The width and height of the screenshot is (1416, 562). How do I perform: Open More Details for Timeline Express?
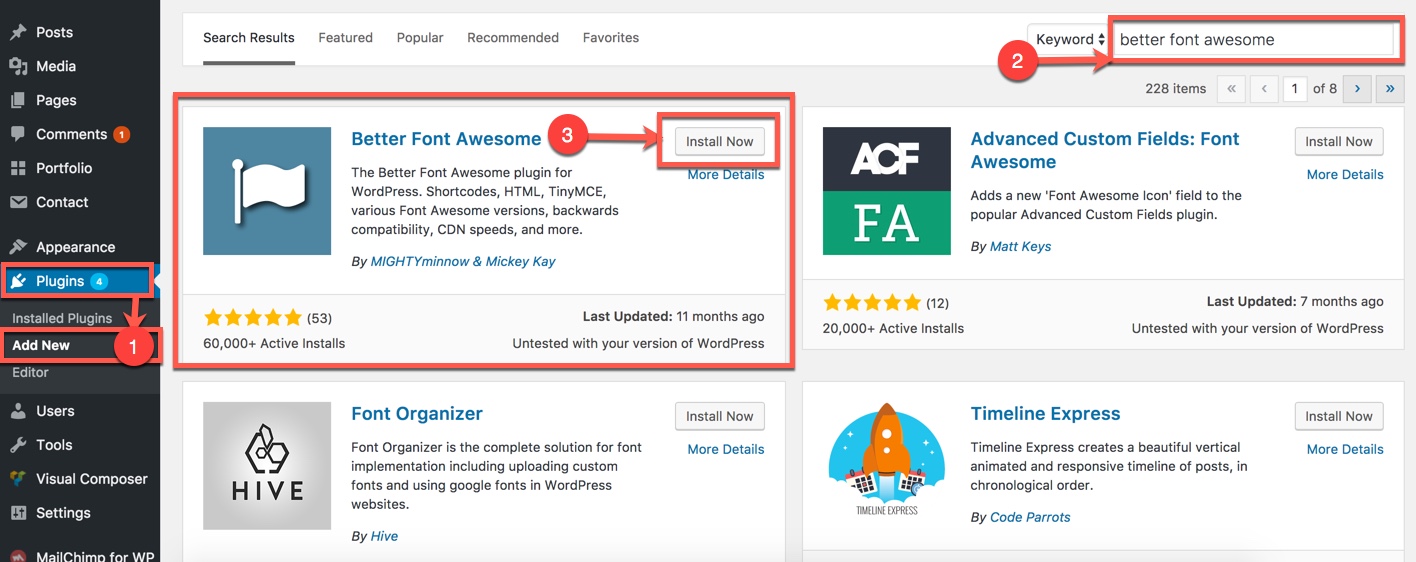[x=1345, y=449]
